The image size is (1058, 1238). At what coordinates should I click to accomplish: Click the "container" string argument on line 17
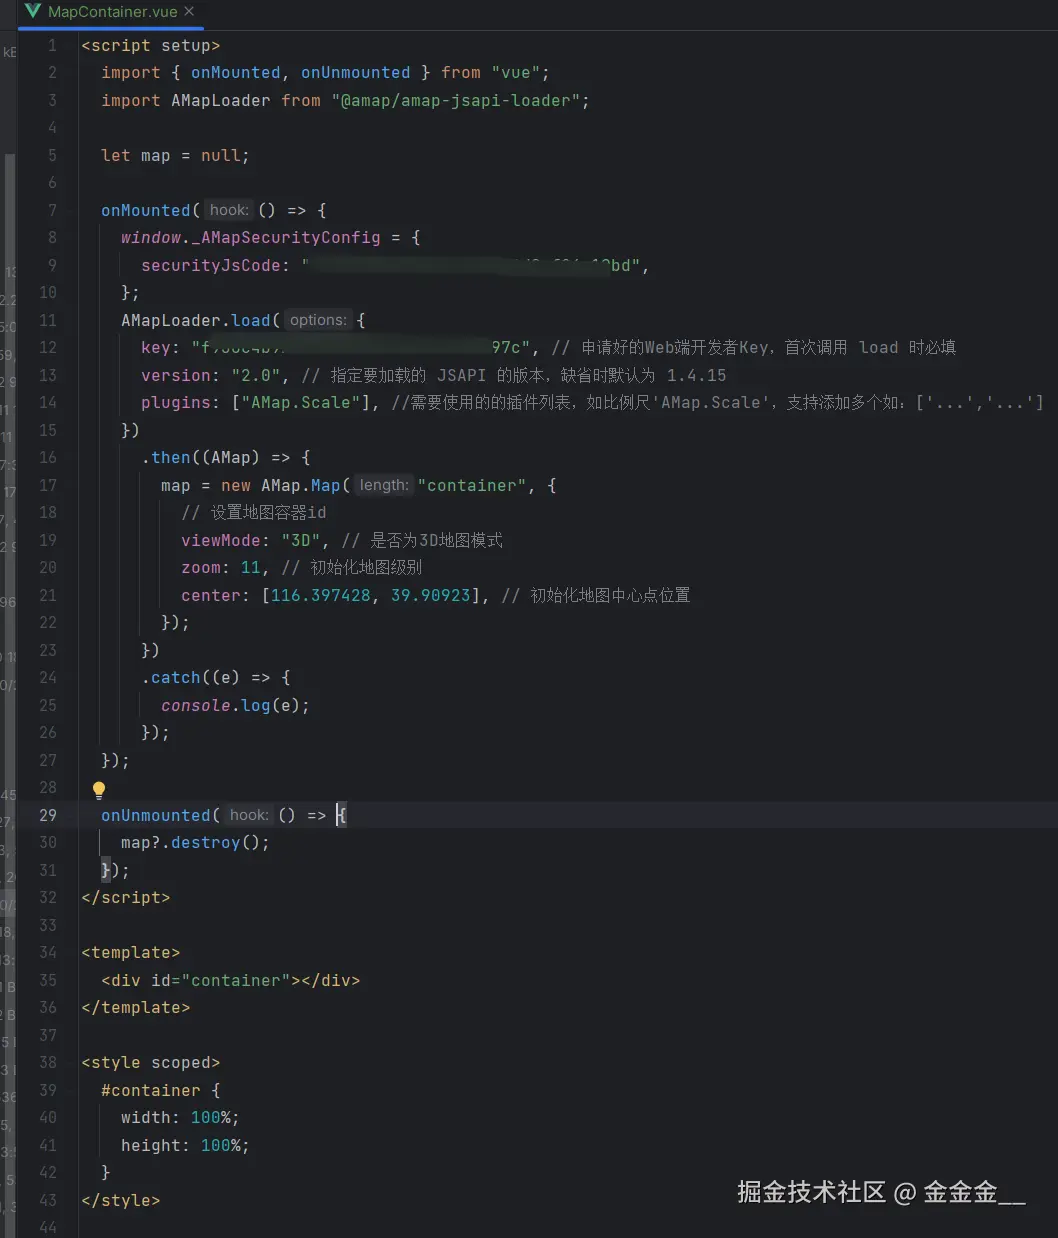point(472,485)
